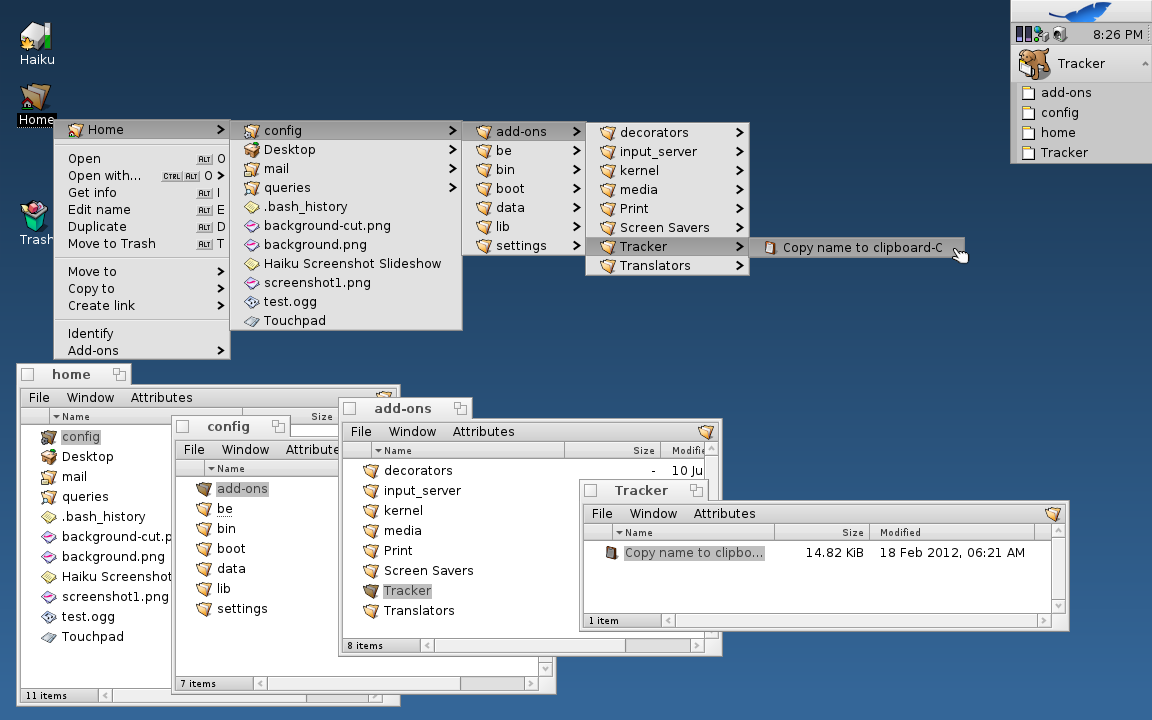Open the Haiku disk icon on desktop
This screenshot has width=1152, height=720.
click(36, 36)
